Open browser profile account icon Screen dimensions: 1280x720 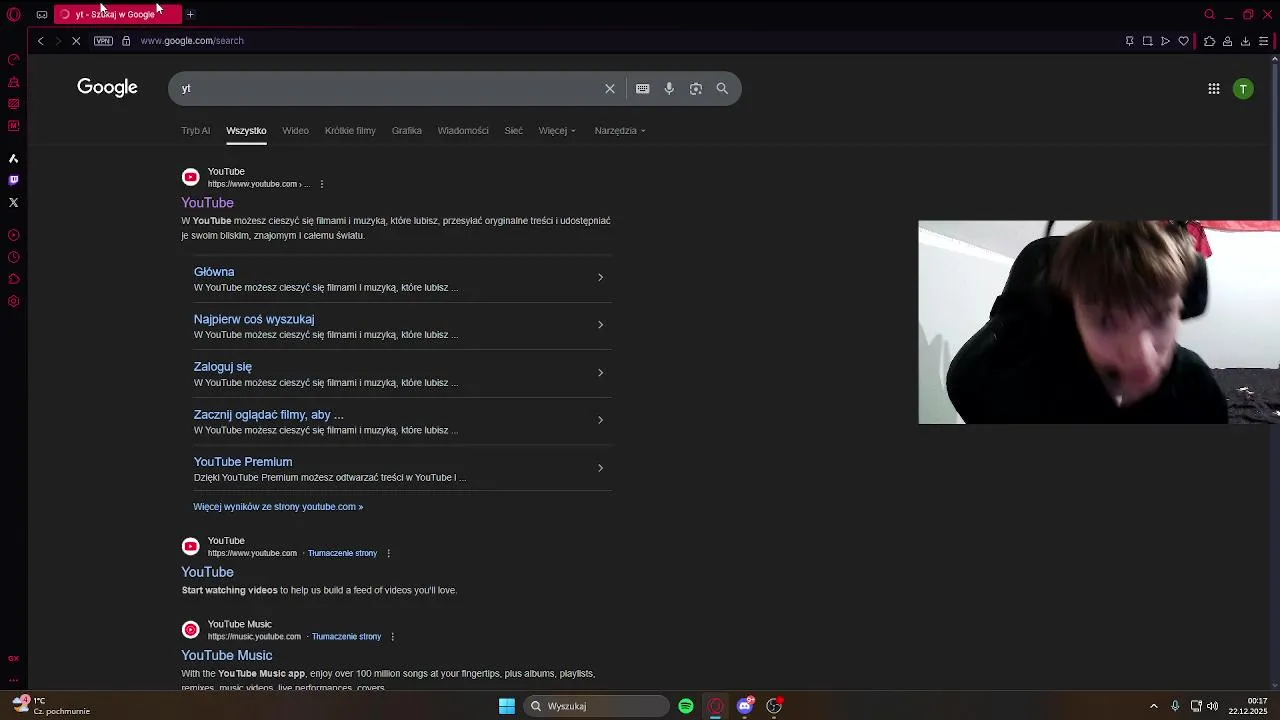[x=1227, y=41]
